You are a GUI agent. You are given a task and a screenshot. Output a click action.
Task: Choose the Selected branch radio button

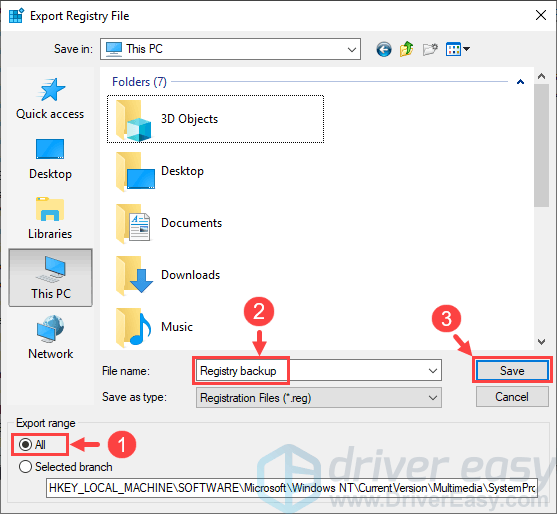(x=66, y=467)
